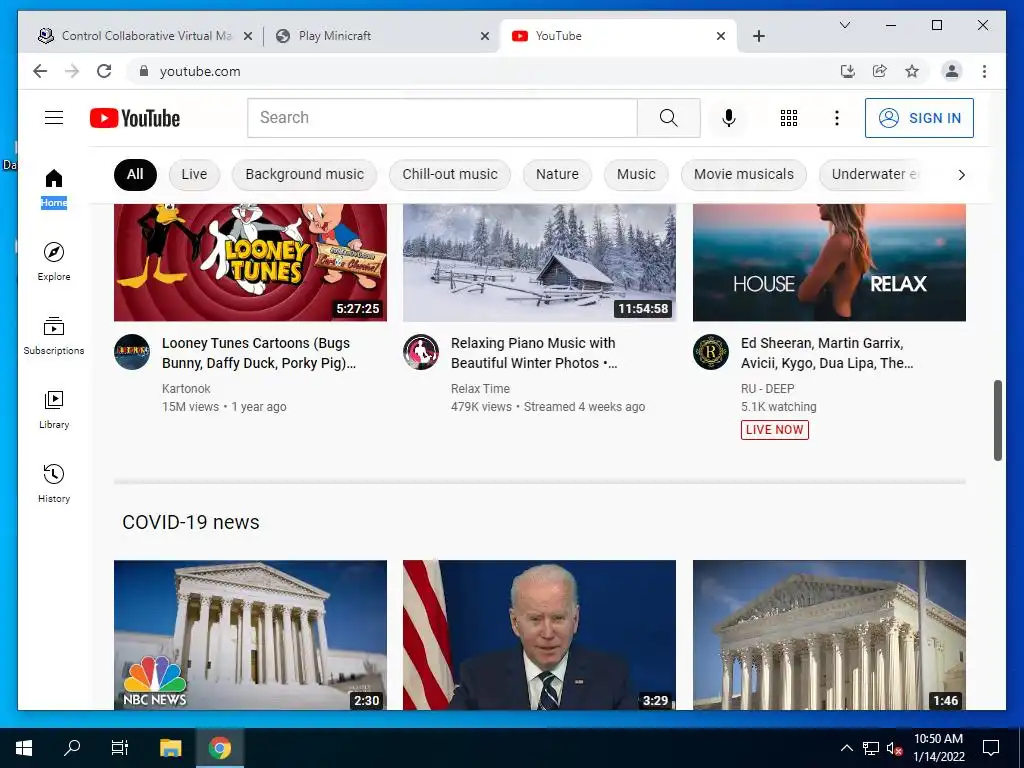Open Kartonok channel avatar

[x=132, y=352]
